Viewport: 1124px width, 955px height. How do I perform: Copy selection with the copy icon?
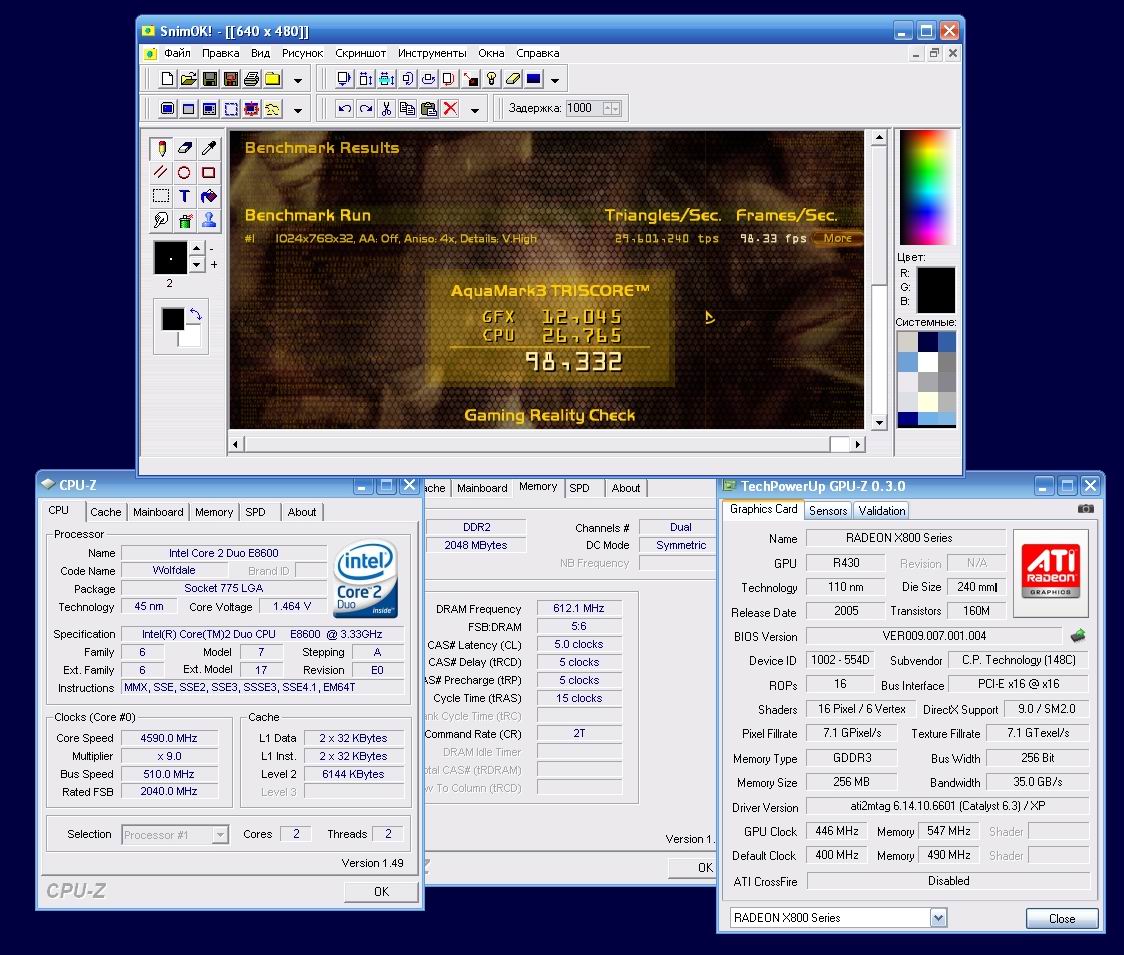pyautogui.click(x=407, y=108)
